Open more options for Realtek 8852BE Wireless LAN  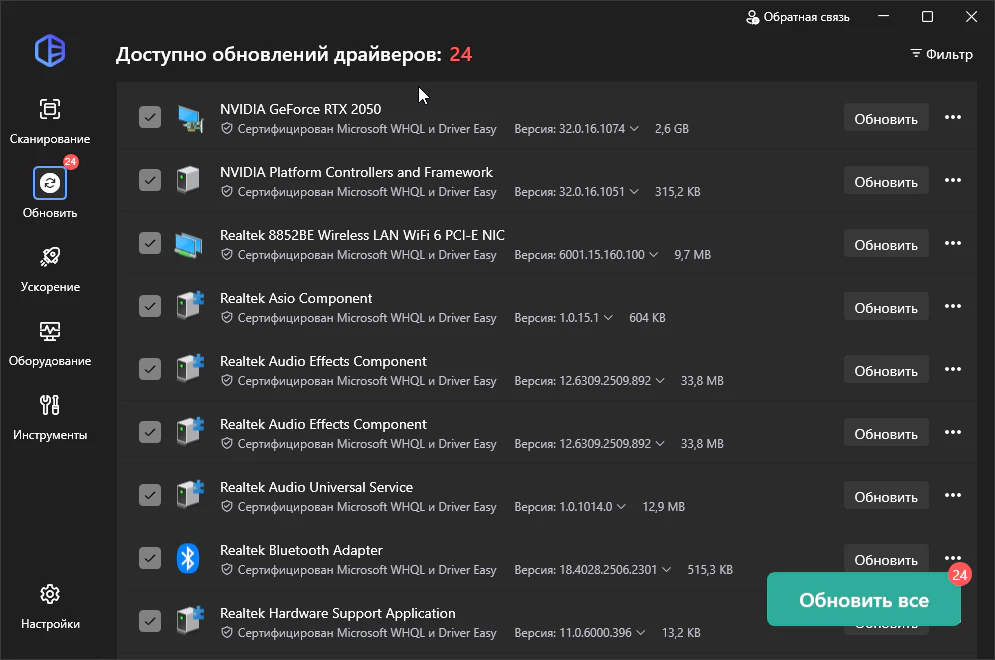(952, 243)
